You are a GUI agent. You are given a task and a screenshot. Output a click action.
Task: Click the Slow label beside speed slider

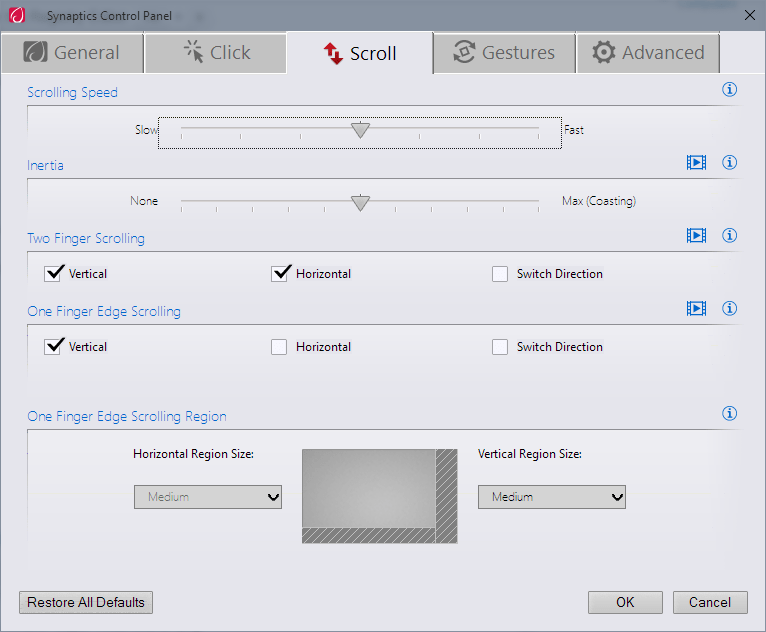click(146, 130)
